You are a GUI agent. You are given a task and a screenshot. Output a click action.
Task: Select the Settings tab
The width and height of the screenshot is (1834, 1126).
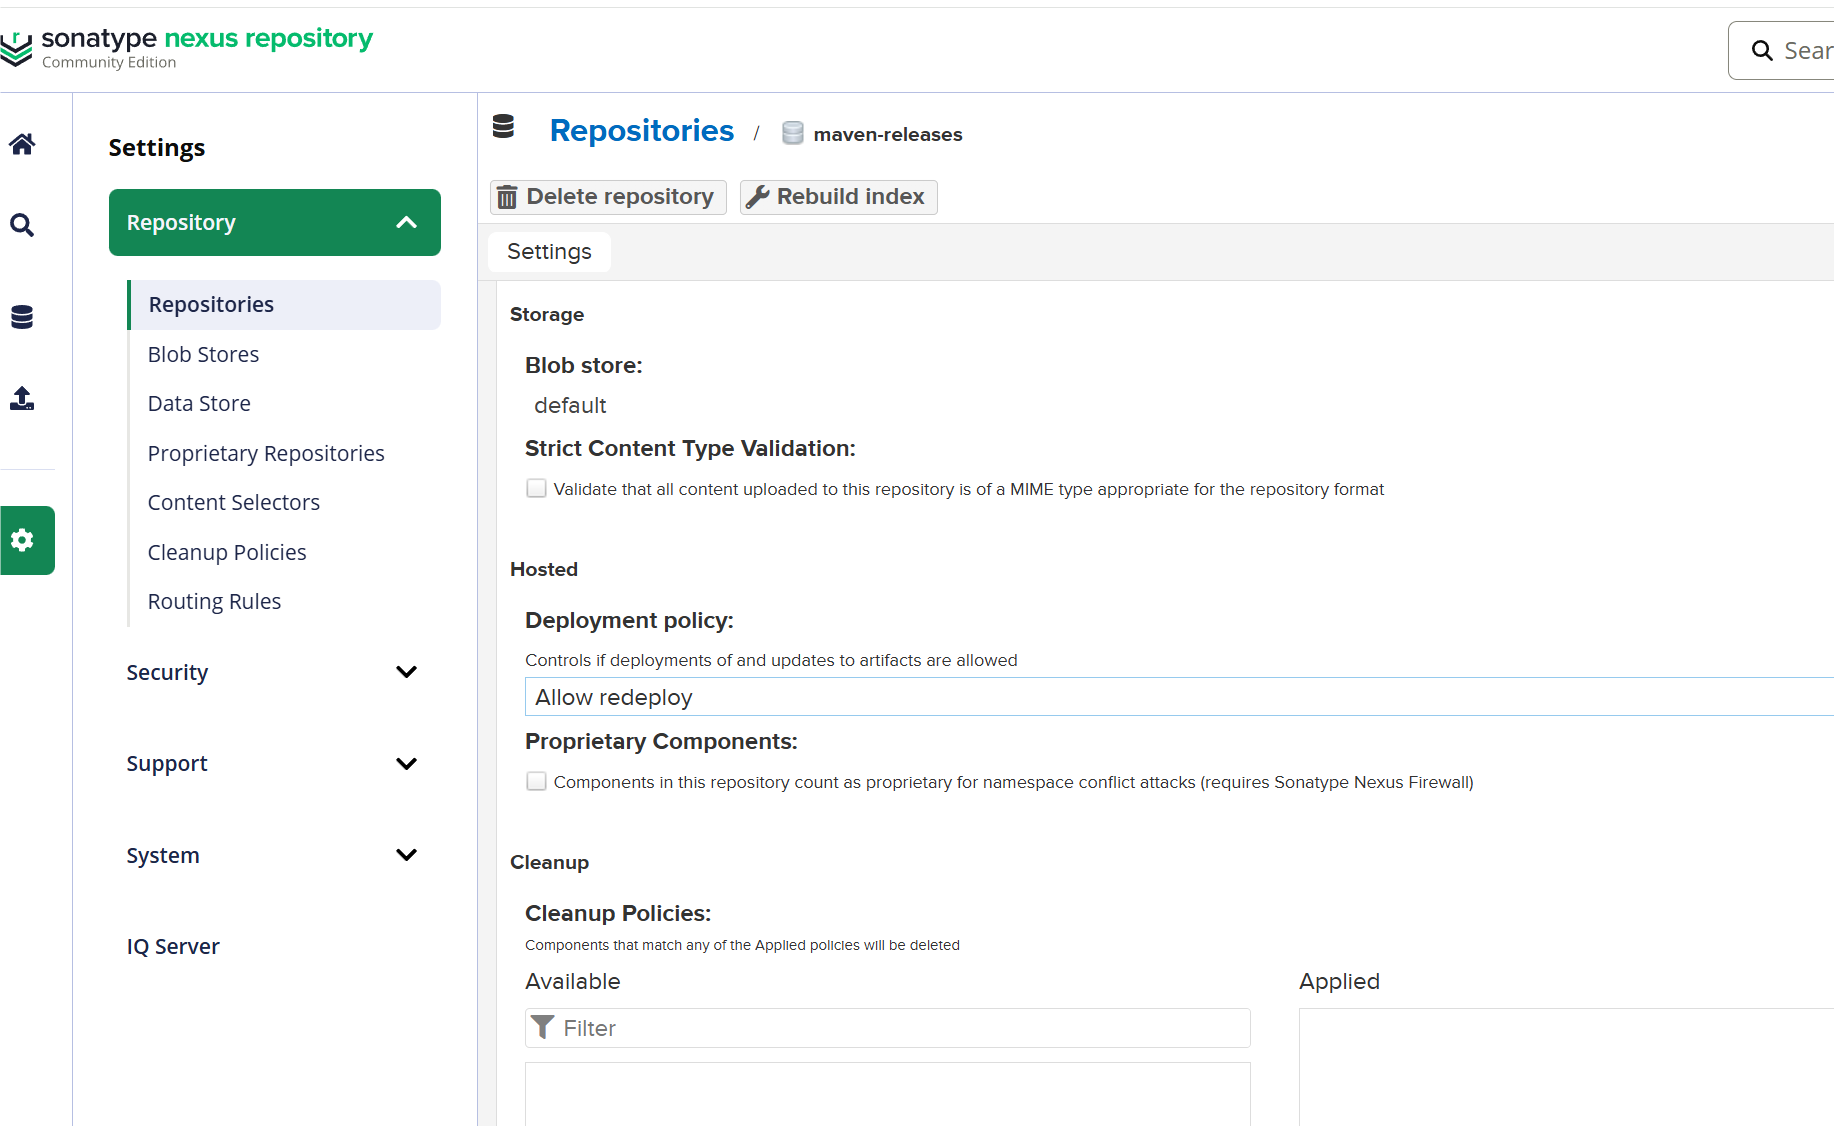549,252
